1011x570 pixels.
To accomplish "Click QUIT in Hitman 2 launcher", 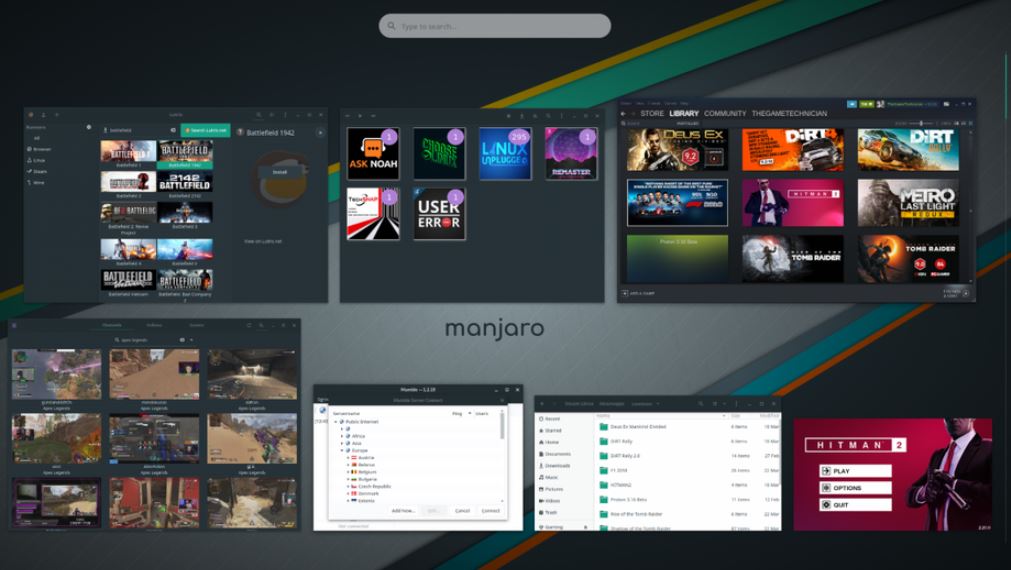I will [x=856, y=505].
